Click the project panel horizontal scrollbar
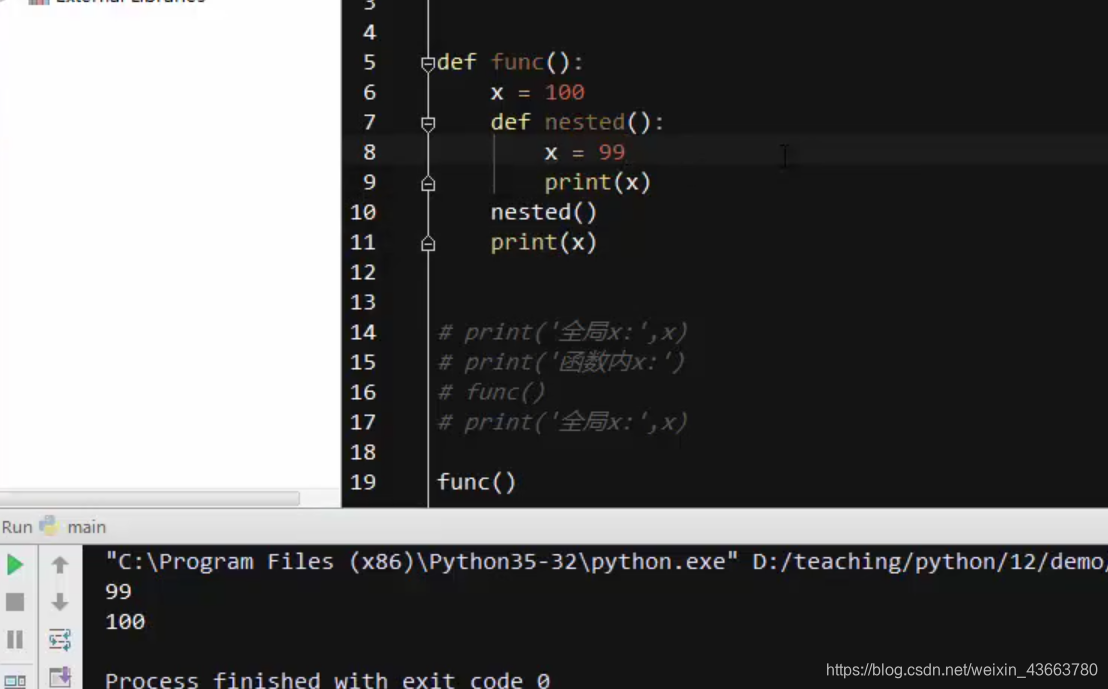1108x689 pixels. point(150,498)
